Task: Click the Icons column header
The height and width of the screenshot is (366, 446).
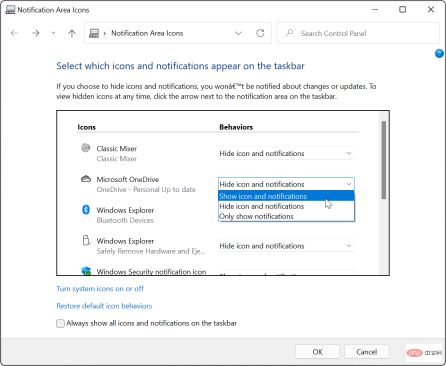Action: [86, 127]
